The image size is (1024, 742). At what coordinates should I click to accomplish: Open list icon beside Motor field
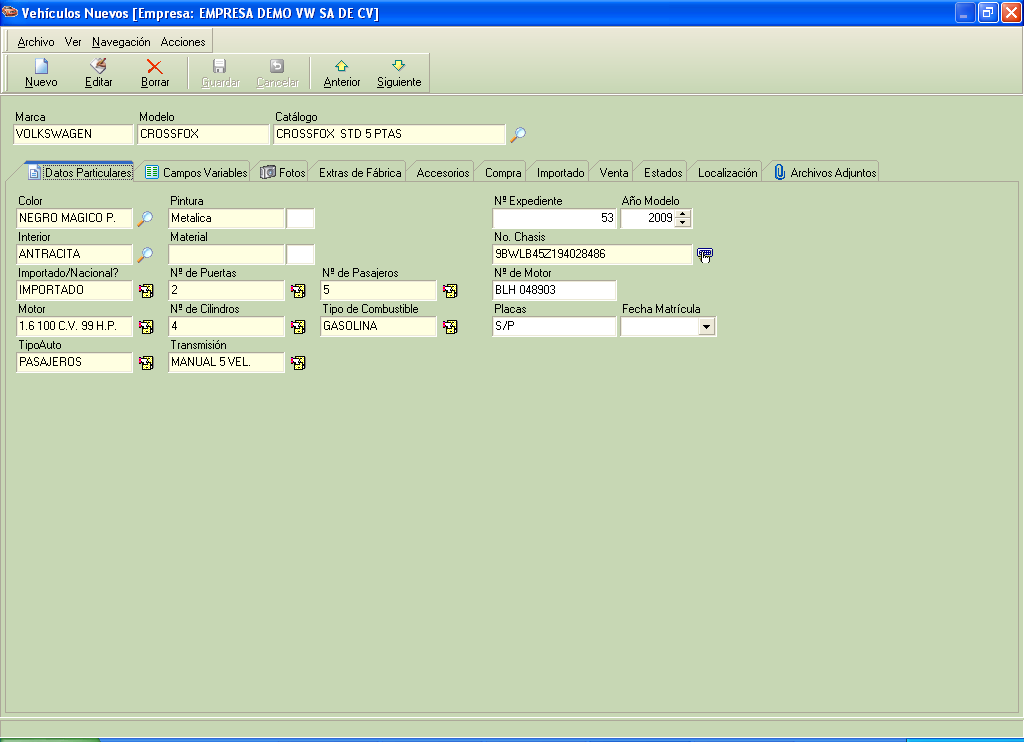[x=146, y=327]
